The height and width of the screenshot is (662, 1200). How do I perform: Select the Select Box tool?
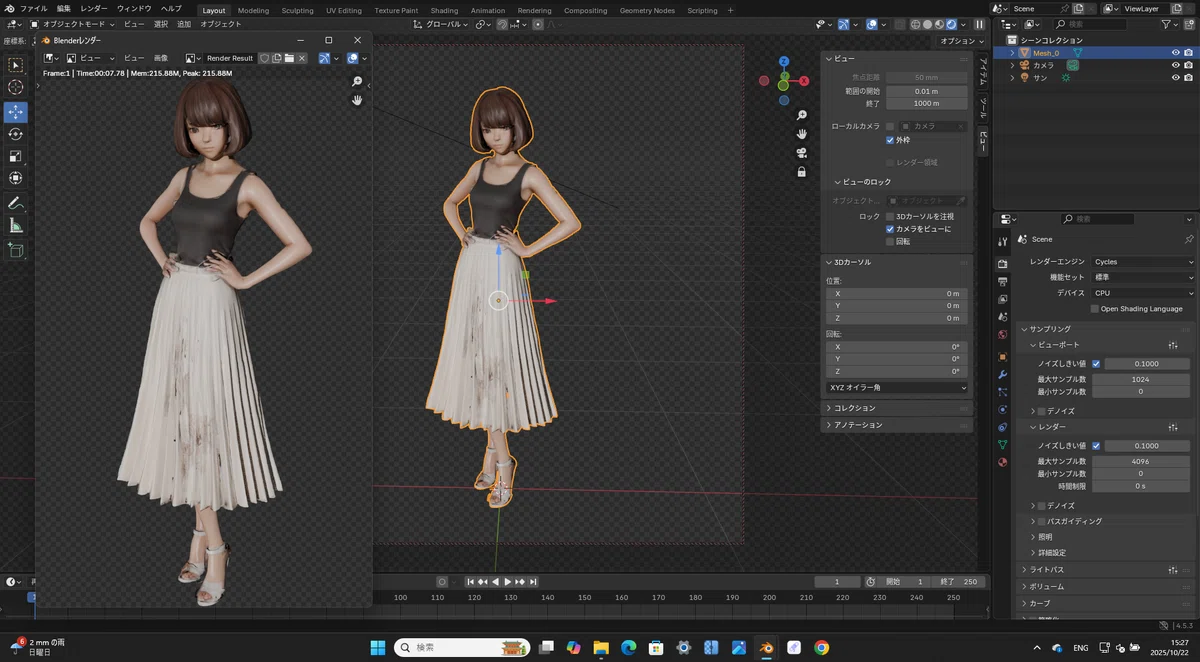click(16, 65)
